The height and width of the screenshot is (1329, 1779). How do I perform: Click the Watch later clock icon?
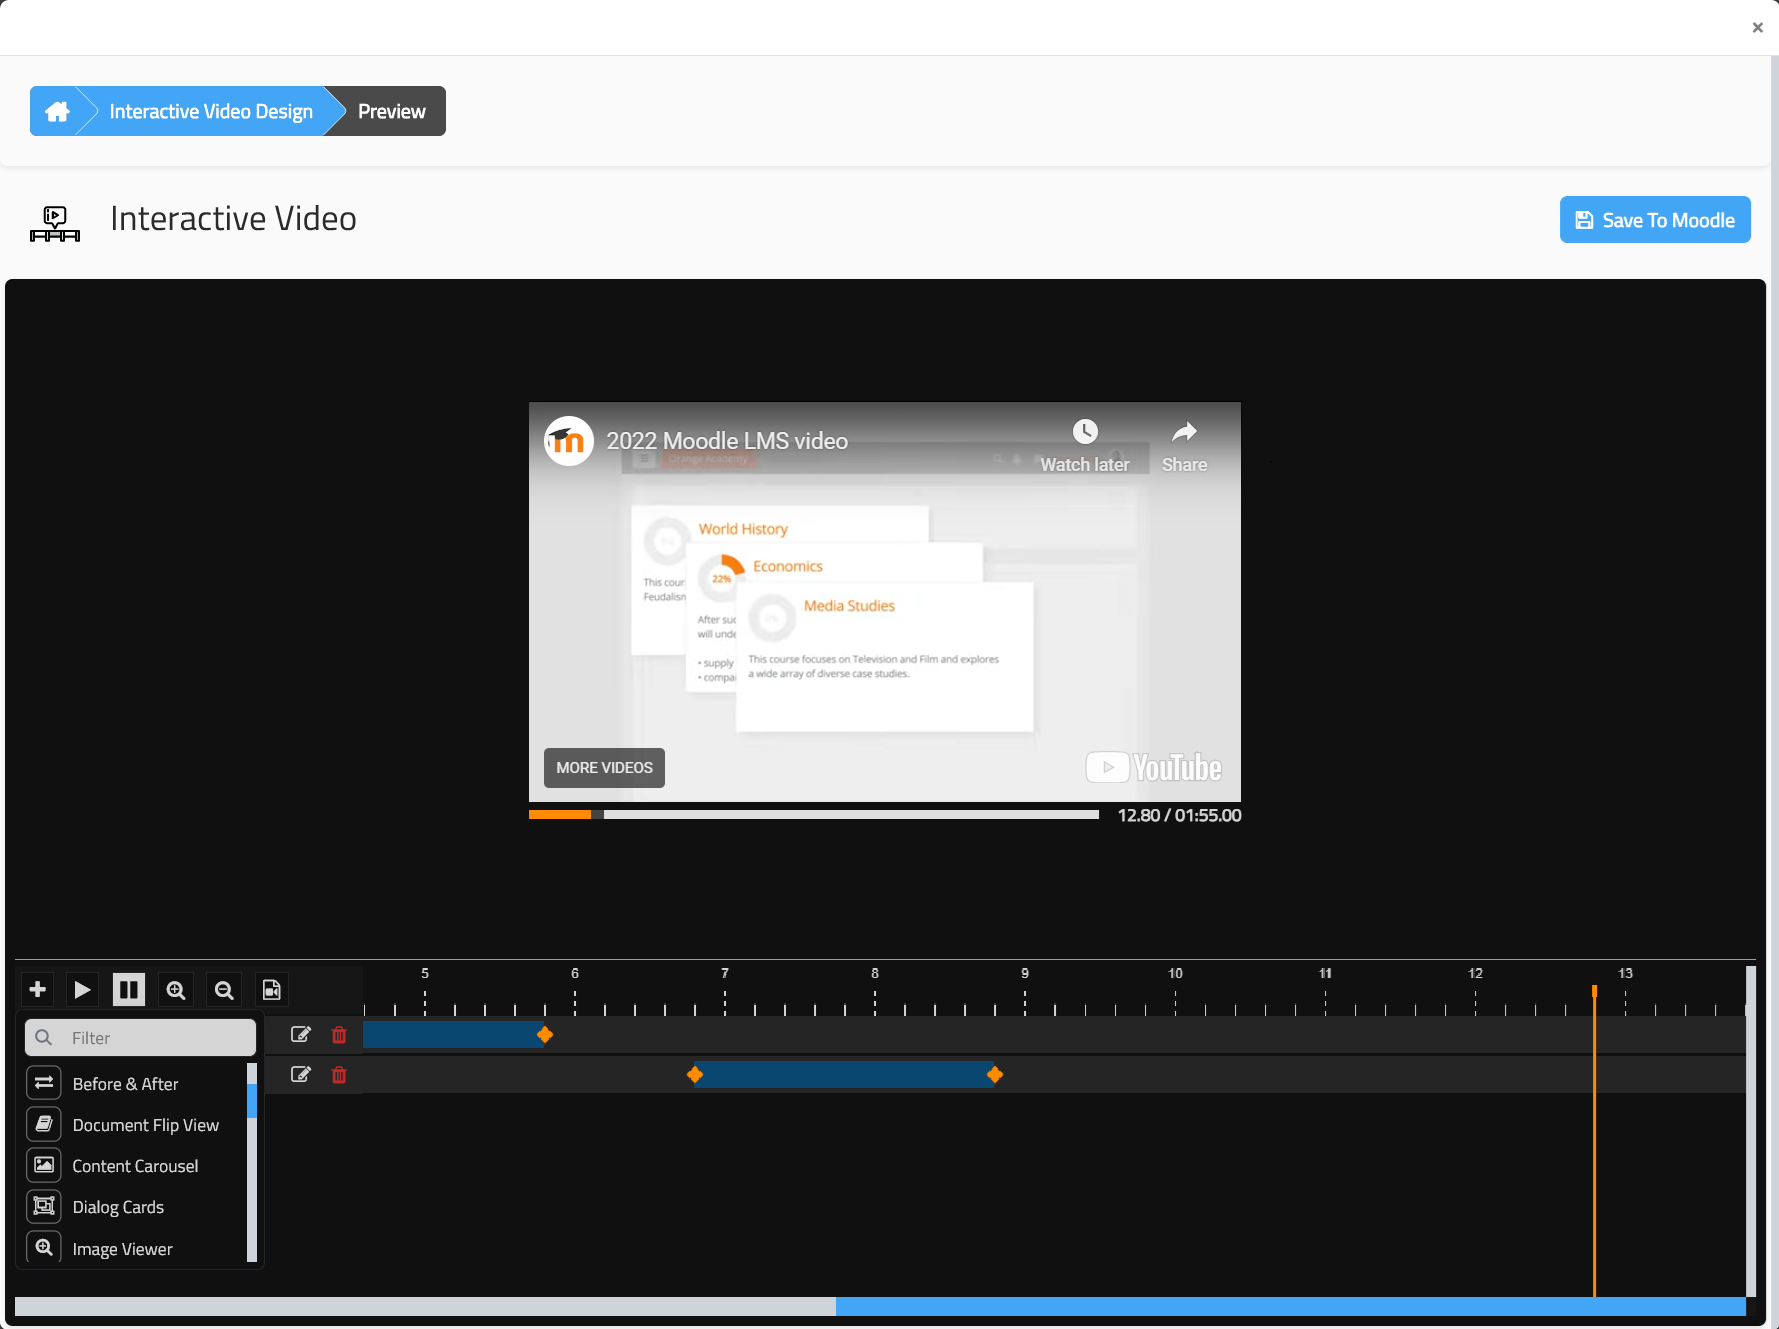1086,432
